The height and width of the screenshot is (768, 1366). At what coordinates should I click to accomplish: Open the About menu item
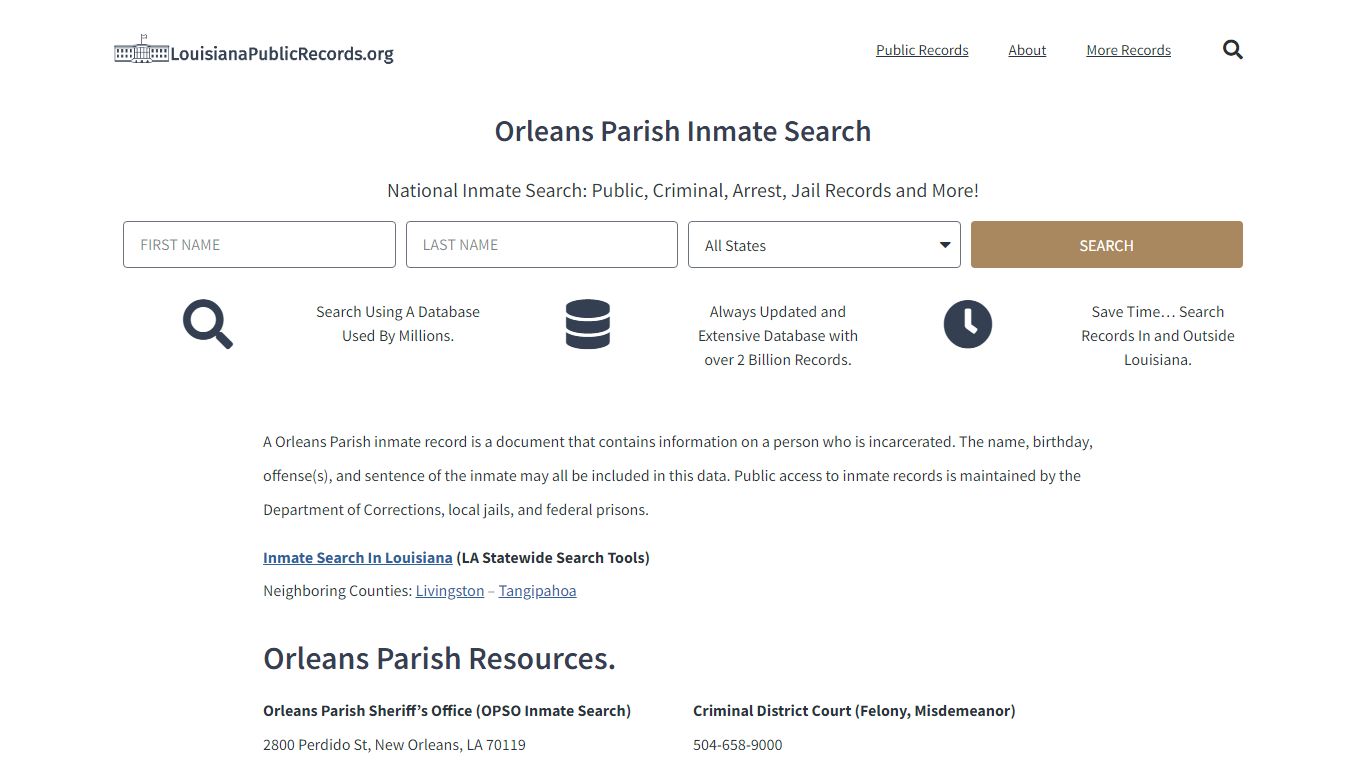(x=1027, y=50)
